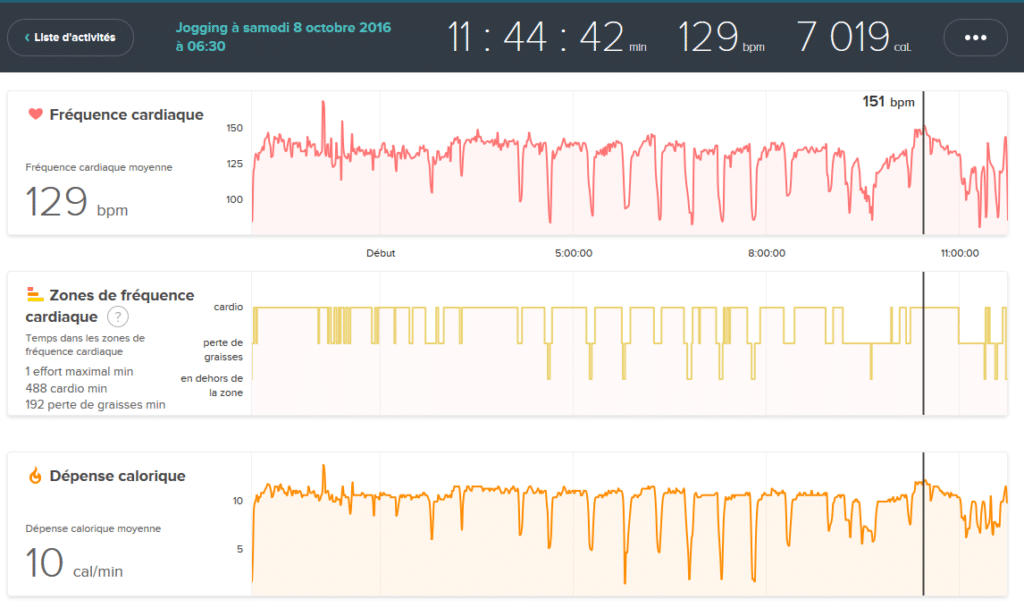Click the Dépense calorique section heading
Viewport: 1024px width, 608px height.
tap(117, 476)
